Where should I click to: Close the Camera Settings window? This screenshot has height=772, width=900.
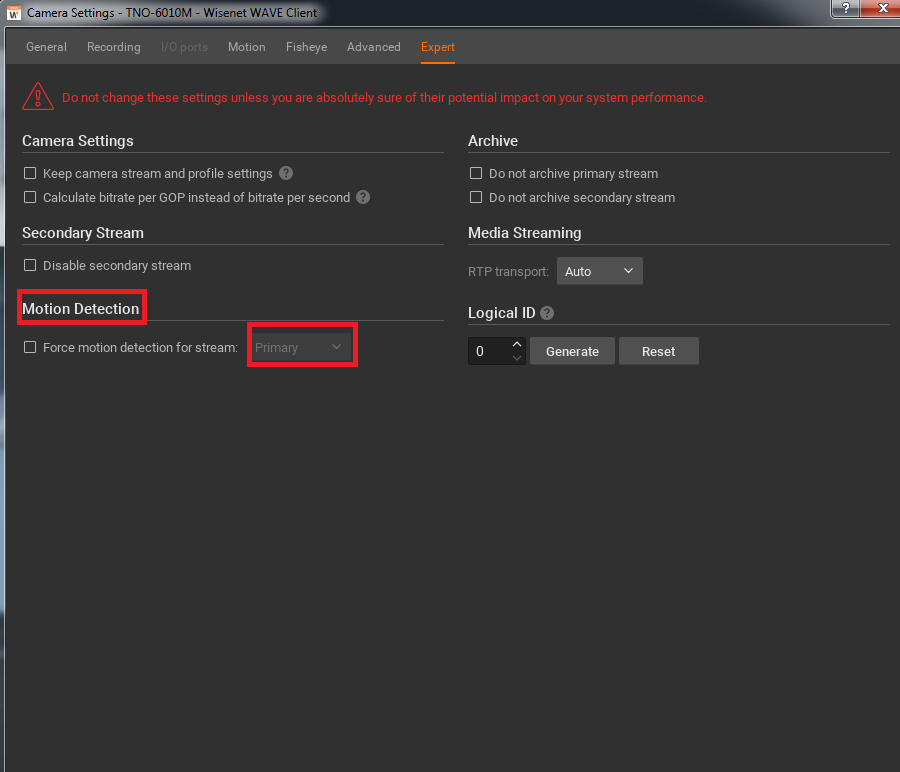click(x=882, y=8)
